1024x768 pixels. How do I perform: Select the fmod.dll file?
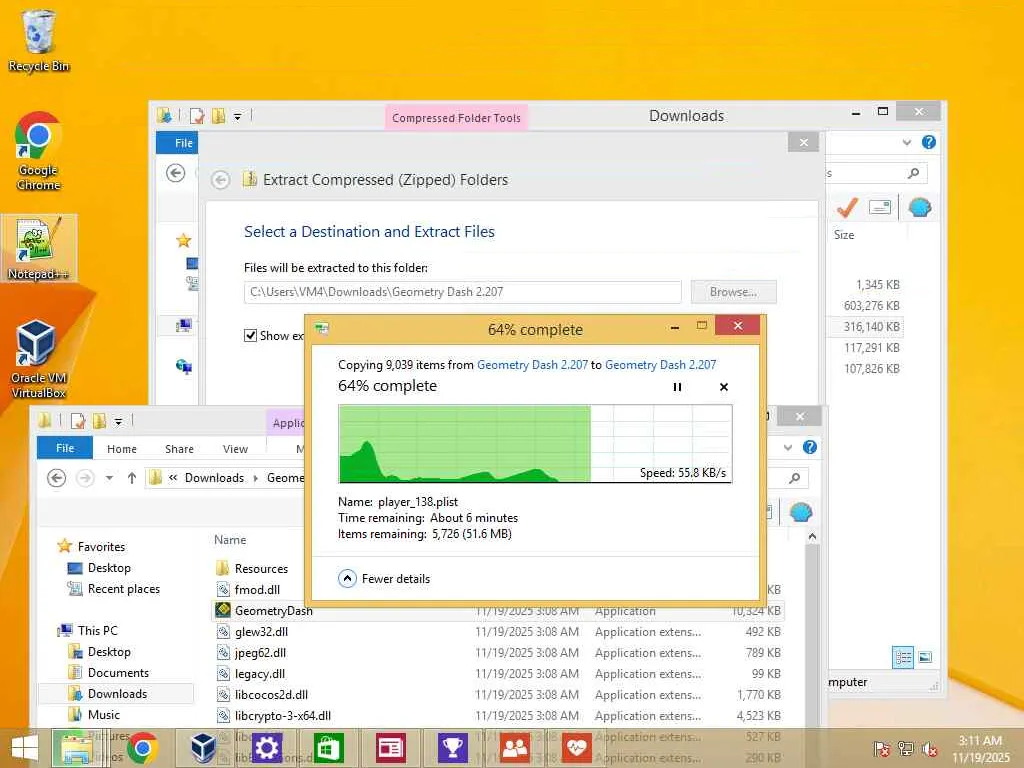[257, 590]
